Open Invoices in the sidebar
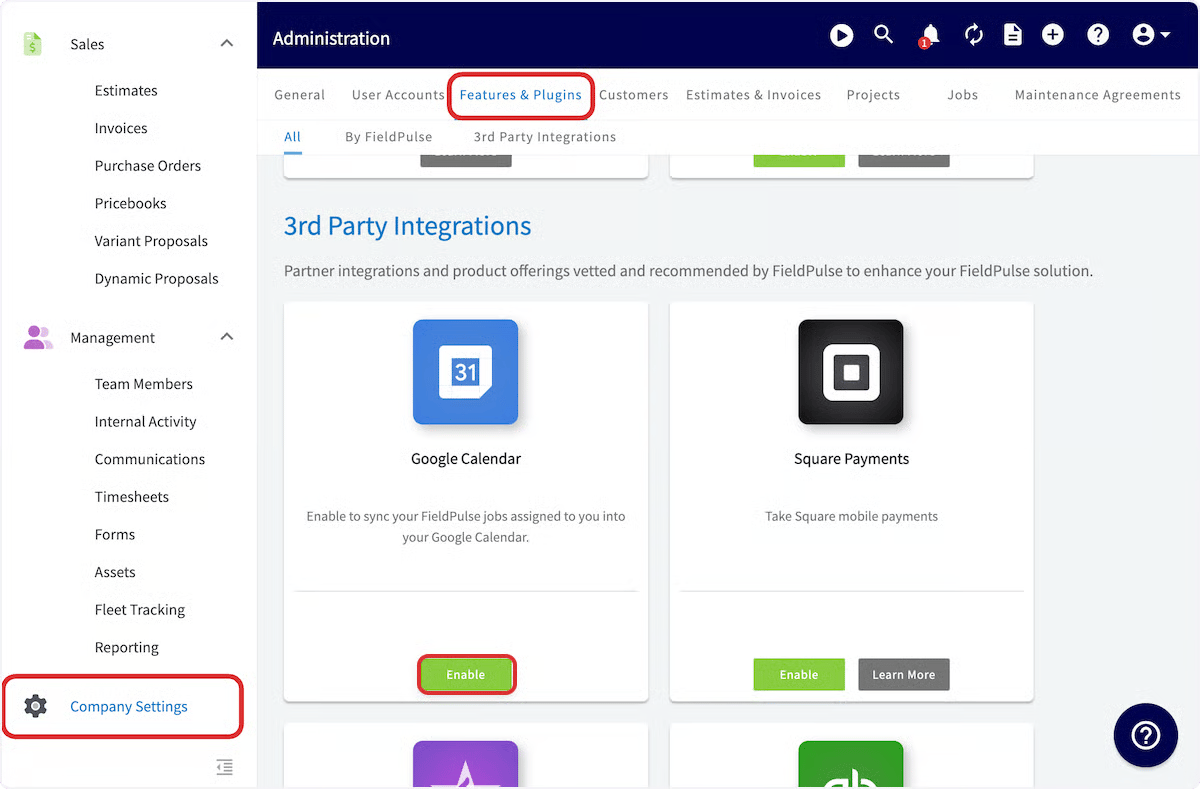 pos(121,128)
